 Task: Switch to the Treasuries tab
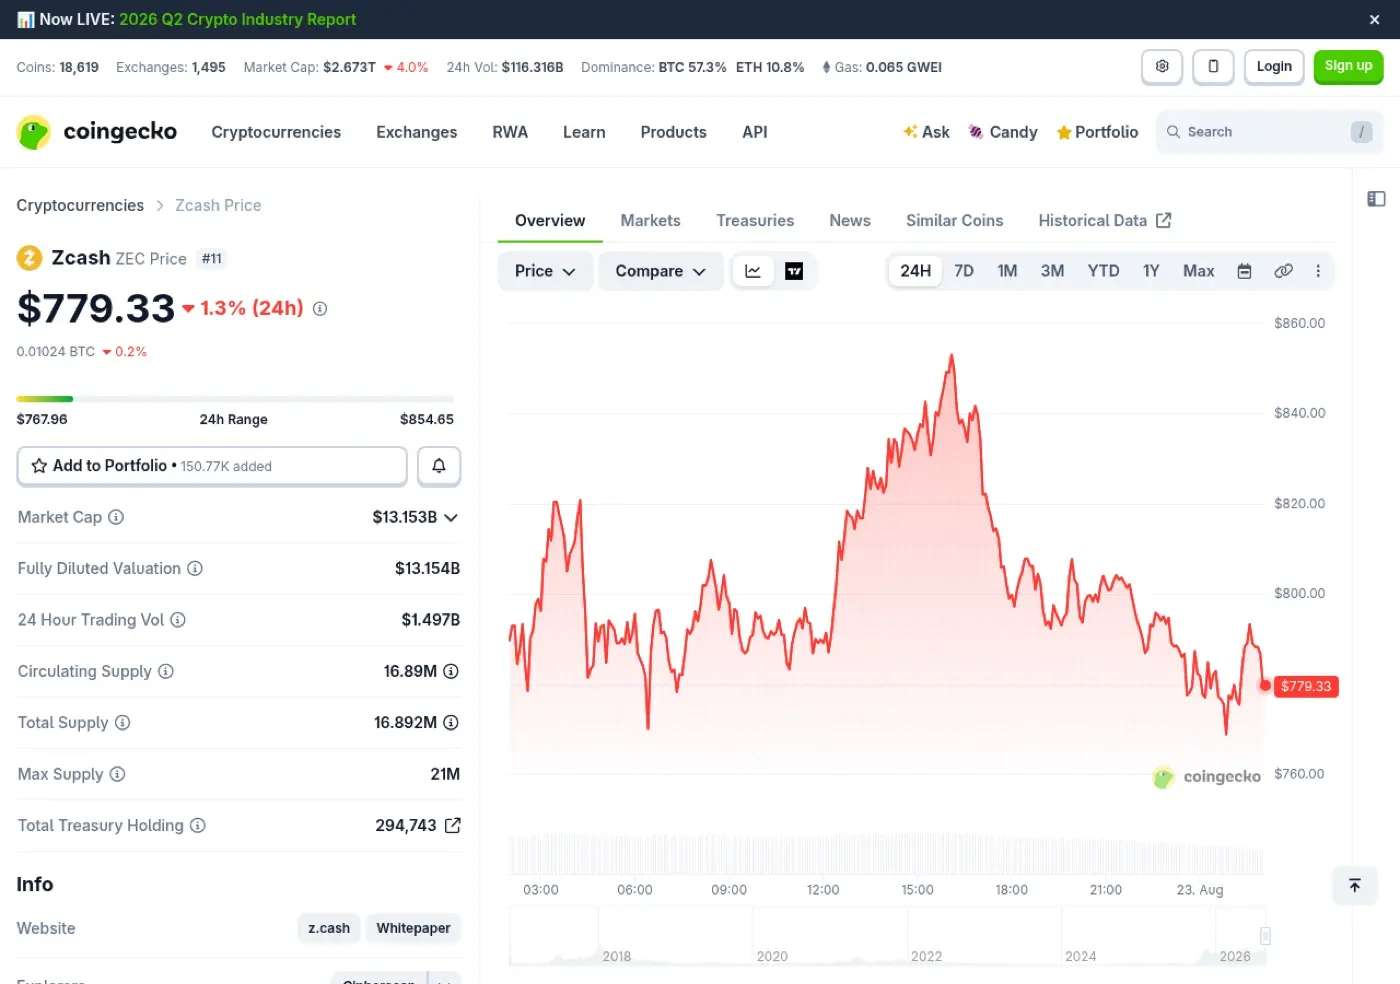tap(755, 220)
